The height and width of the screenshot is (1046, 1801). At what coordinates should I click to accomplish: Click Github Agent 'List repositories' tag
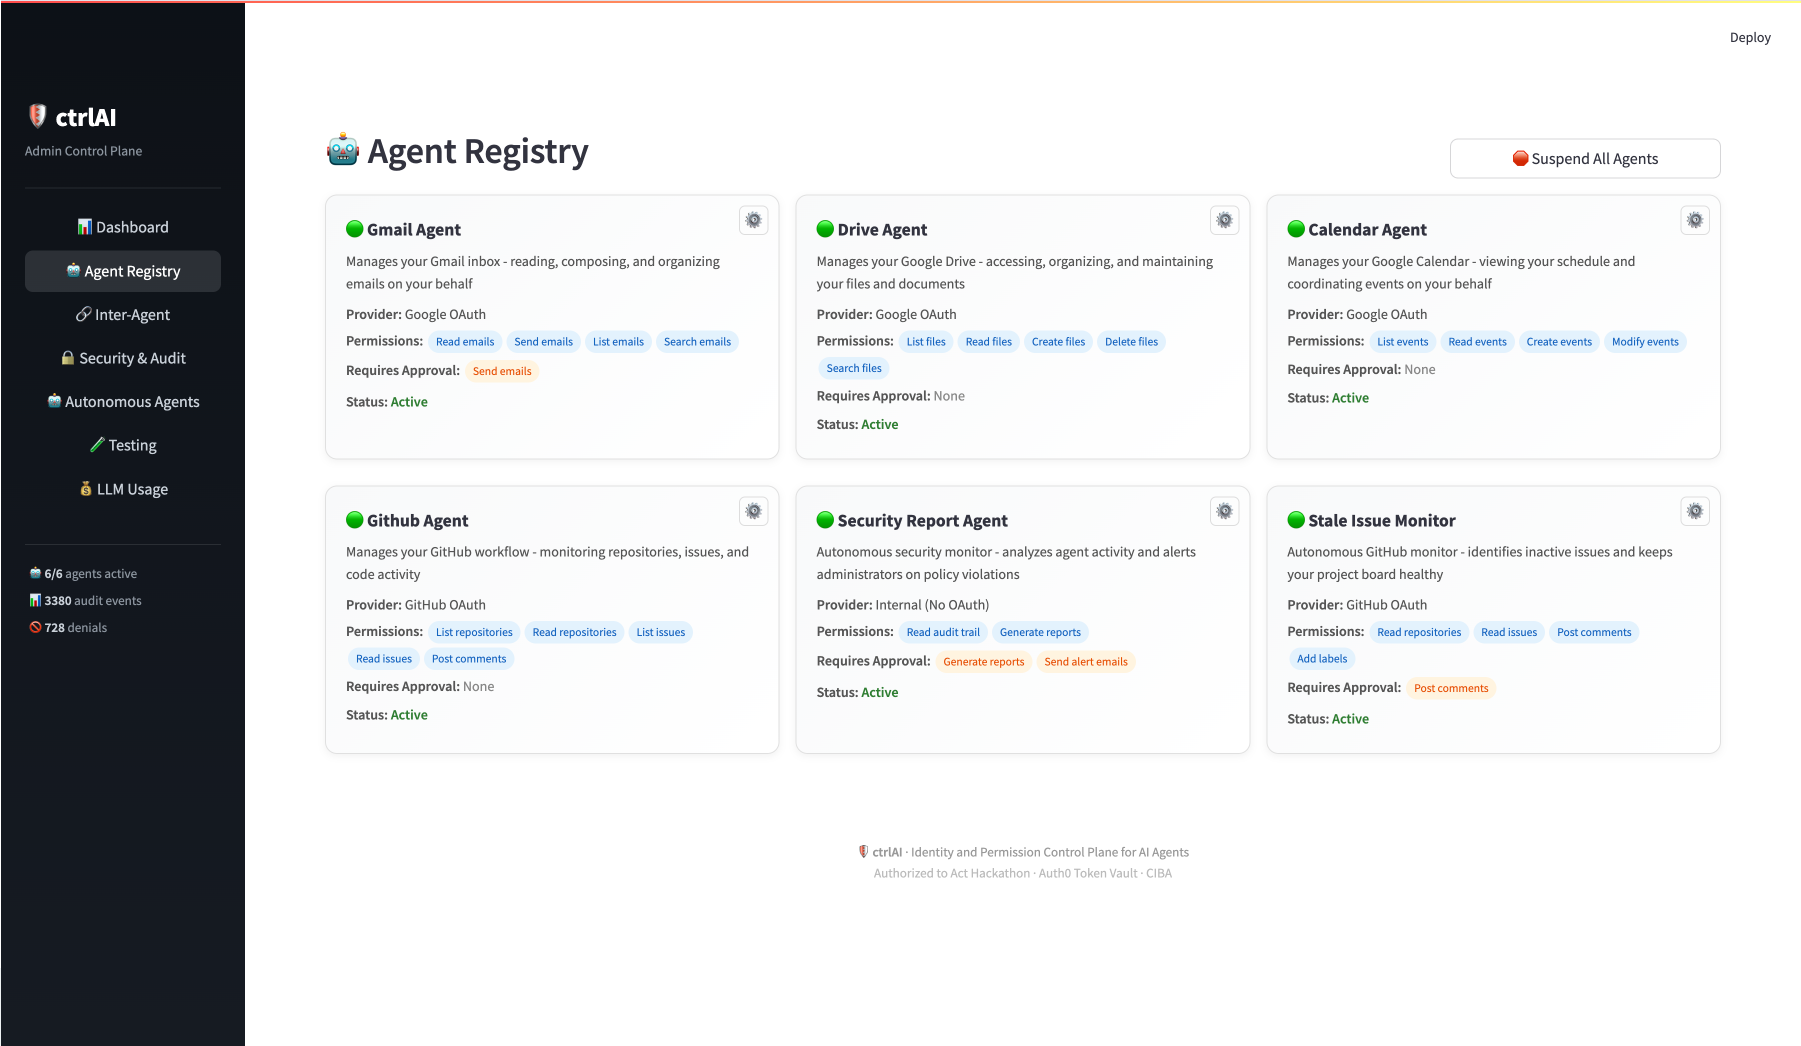(474, 632)
